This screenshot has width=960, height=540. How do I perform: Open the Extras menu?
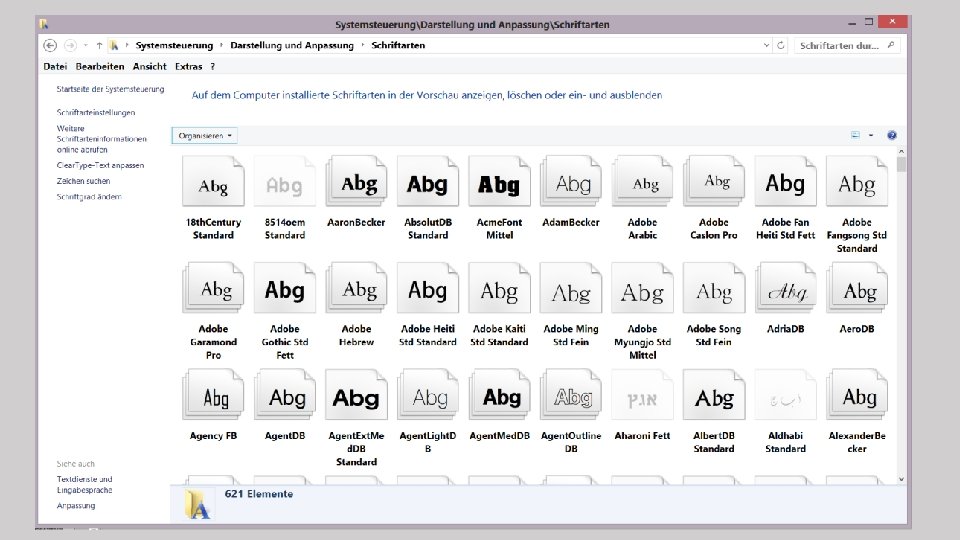pyautogui.click(x=189, y=66)
